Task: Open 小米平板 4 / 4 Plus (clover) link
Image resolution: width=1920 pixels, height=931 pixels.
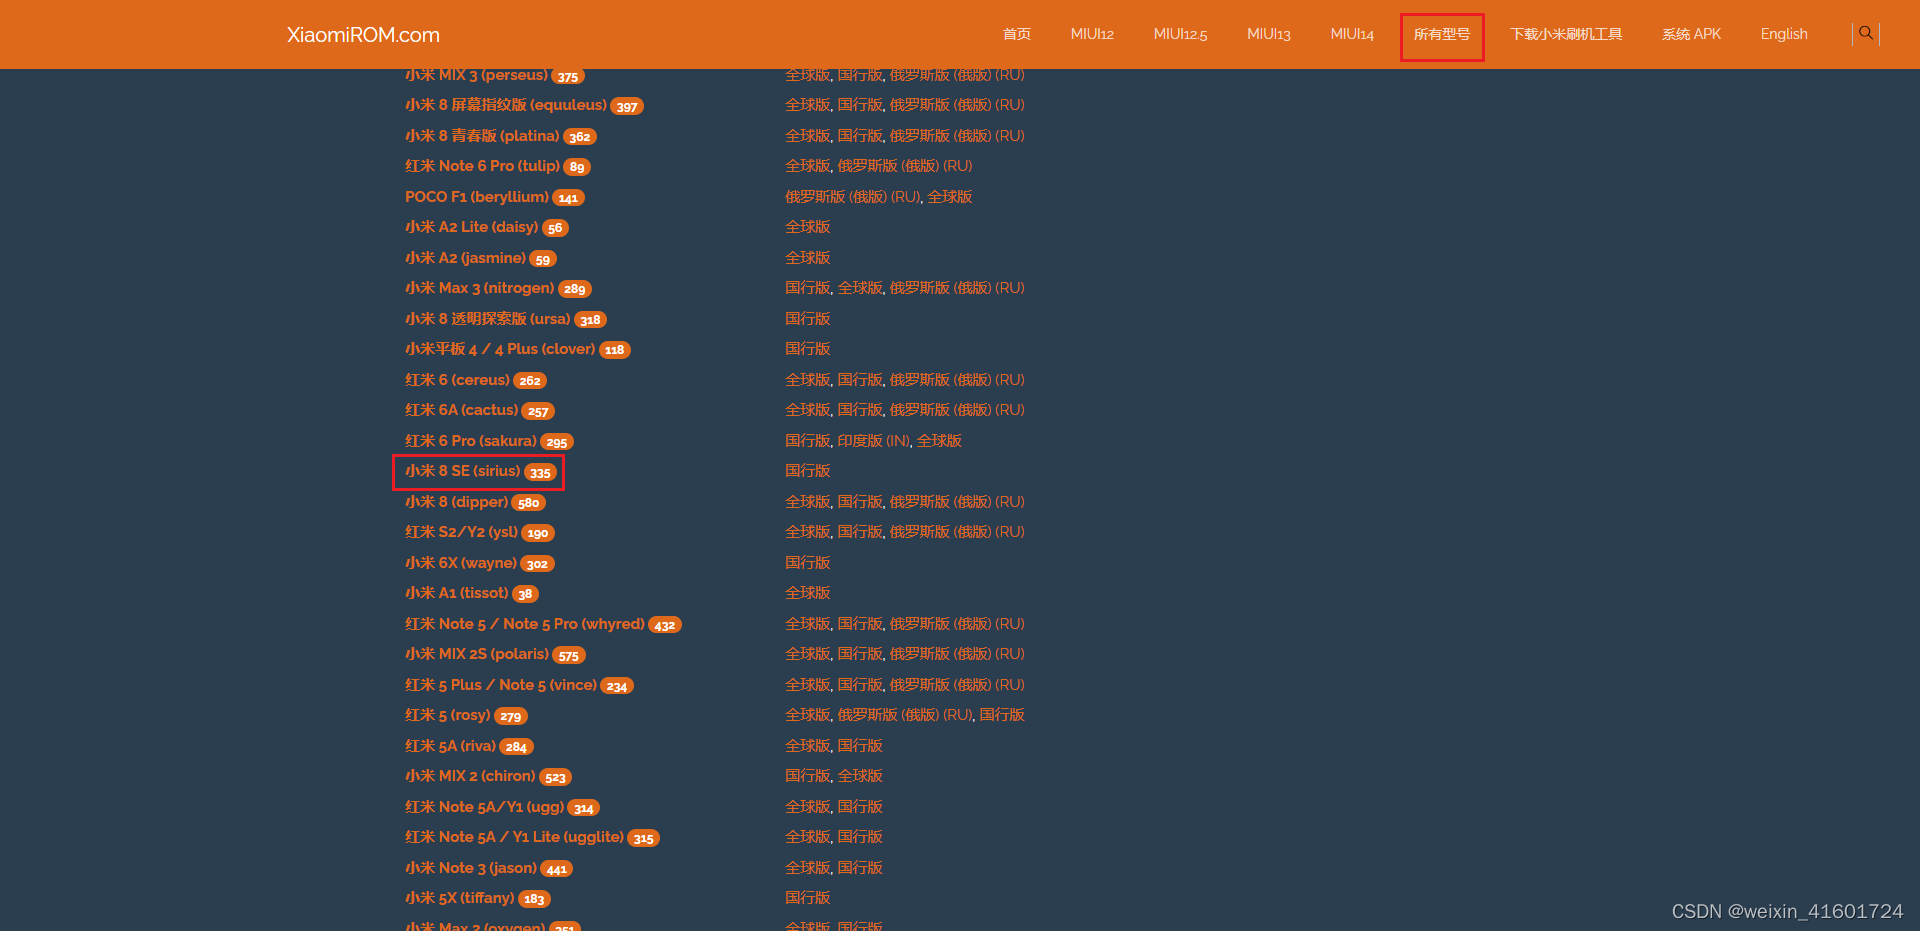Action: (500, 349)
